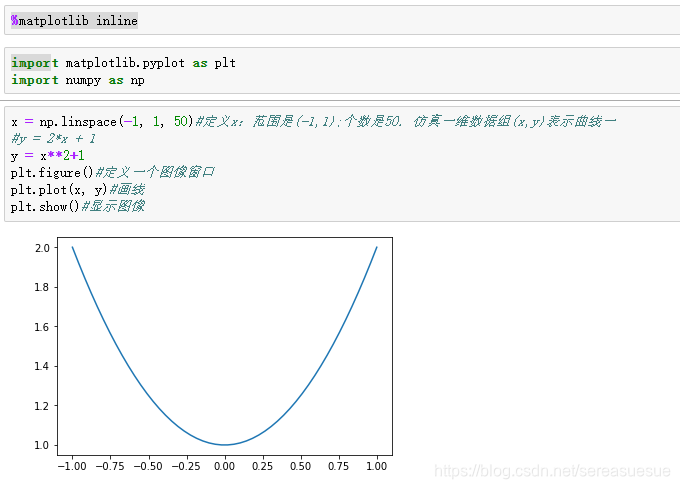Click x-axis tick label -0.25

pos(186,466)
